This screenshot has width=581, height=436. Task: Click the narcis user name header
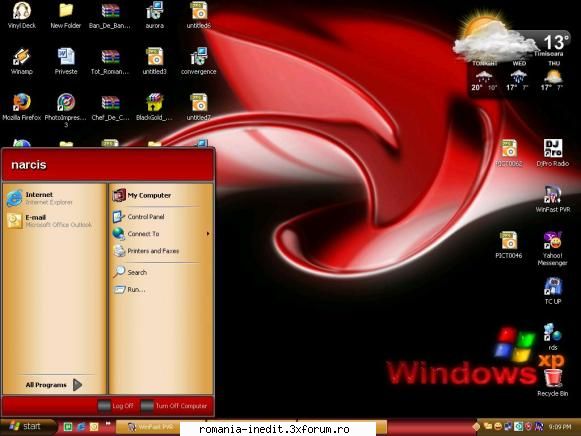pos(29,164)
